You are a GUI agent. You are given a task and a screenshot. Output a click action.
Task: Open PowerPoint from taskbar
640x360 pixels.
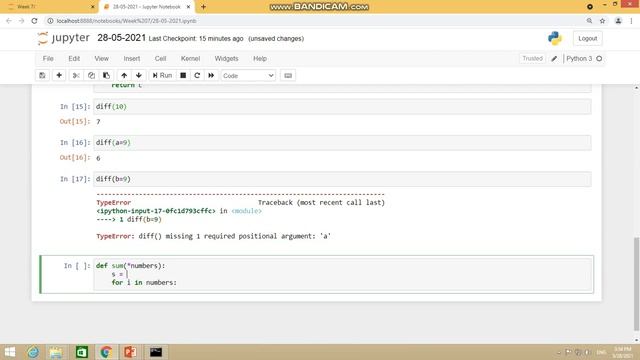pyautogui.click(x=130, y=352)
